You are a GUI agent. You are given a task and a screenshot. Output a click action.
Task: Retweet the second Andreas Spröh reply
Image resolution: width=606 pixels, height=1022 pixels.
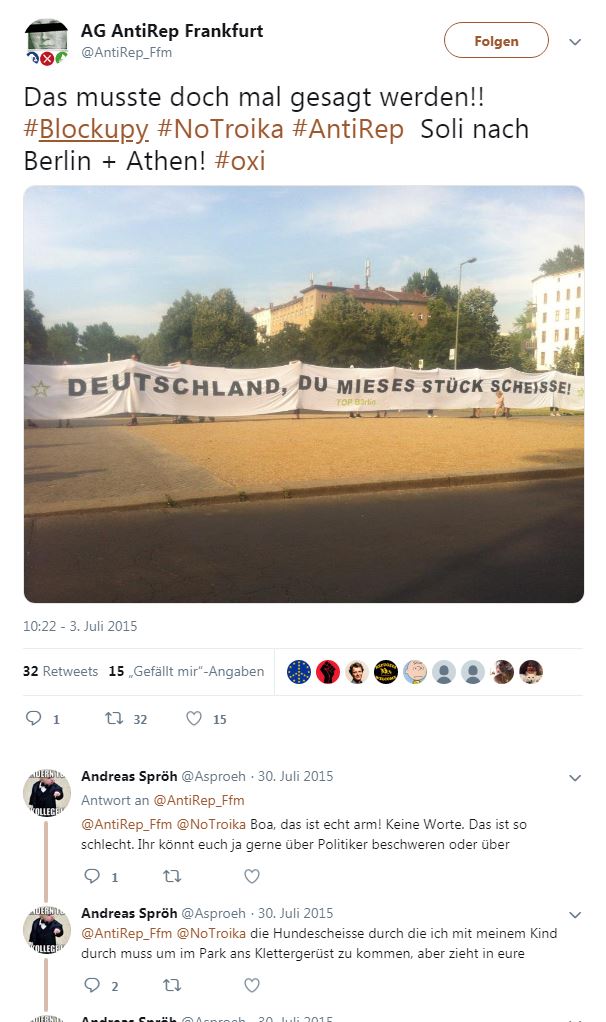tap(172, 985)
